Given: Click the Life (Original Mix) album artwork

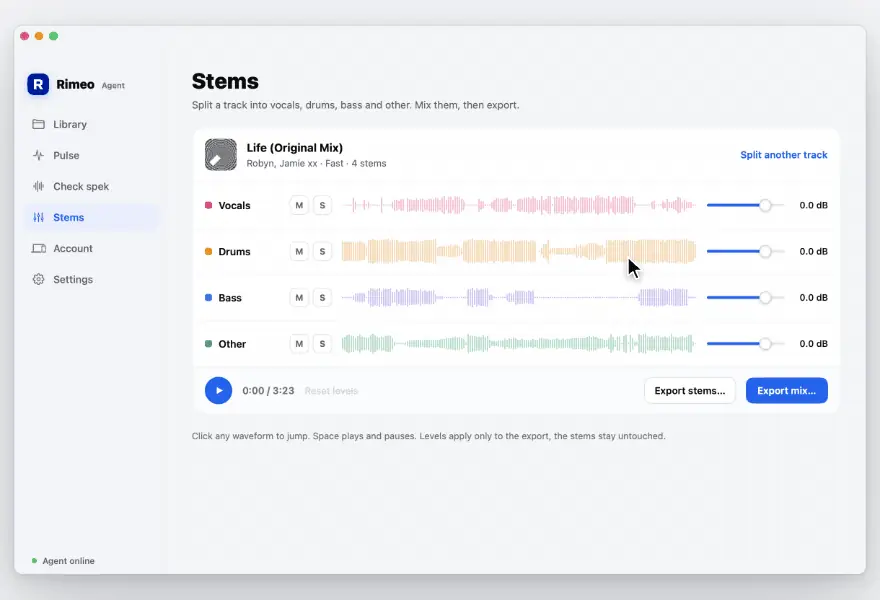Looking at the screenshot, I should pyautogui.click(x=221, y=154).
